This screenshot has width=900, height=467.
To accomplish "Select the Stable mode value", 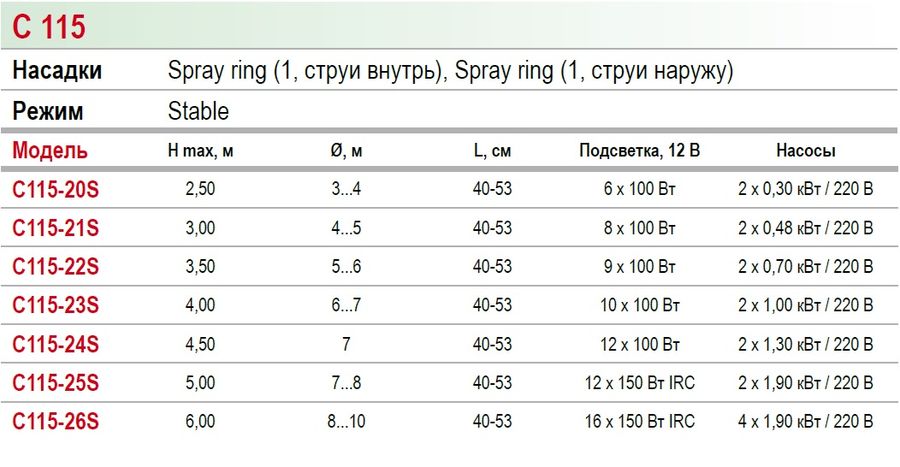I will click(x=198, y=111).
